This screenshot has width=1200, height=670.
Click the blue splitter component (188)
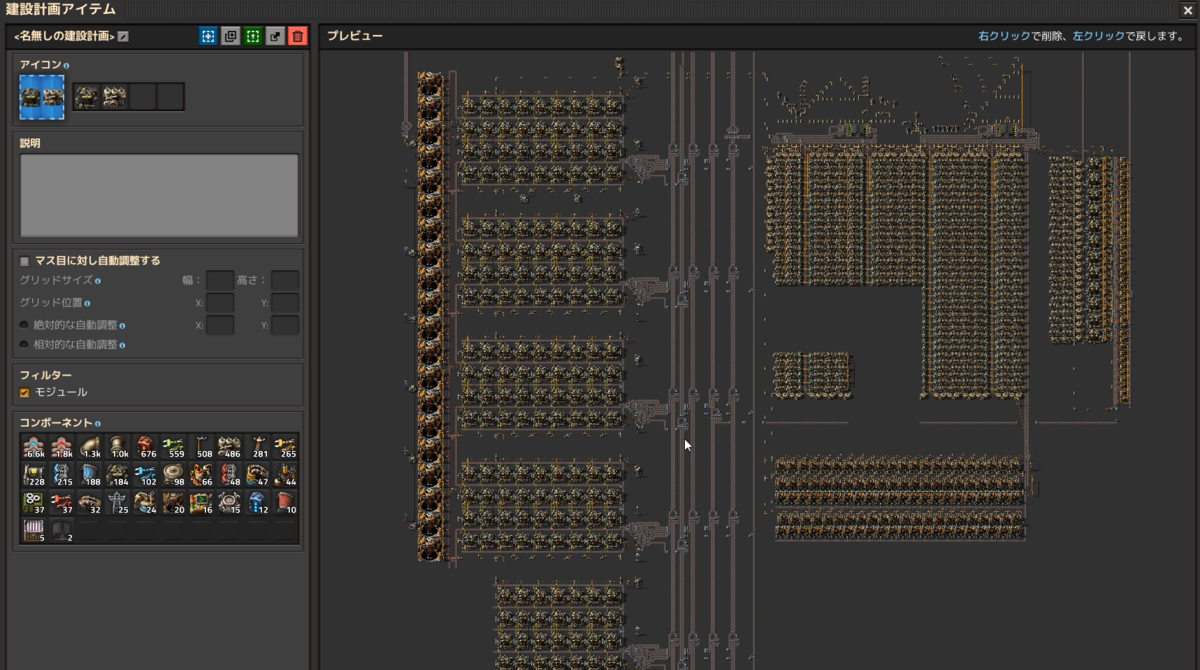(x=90, y=474)
